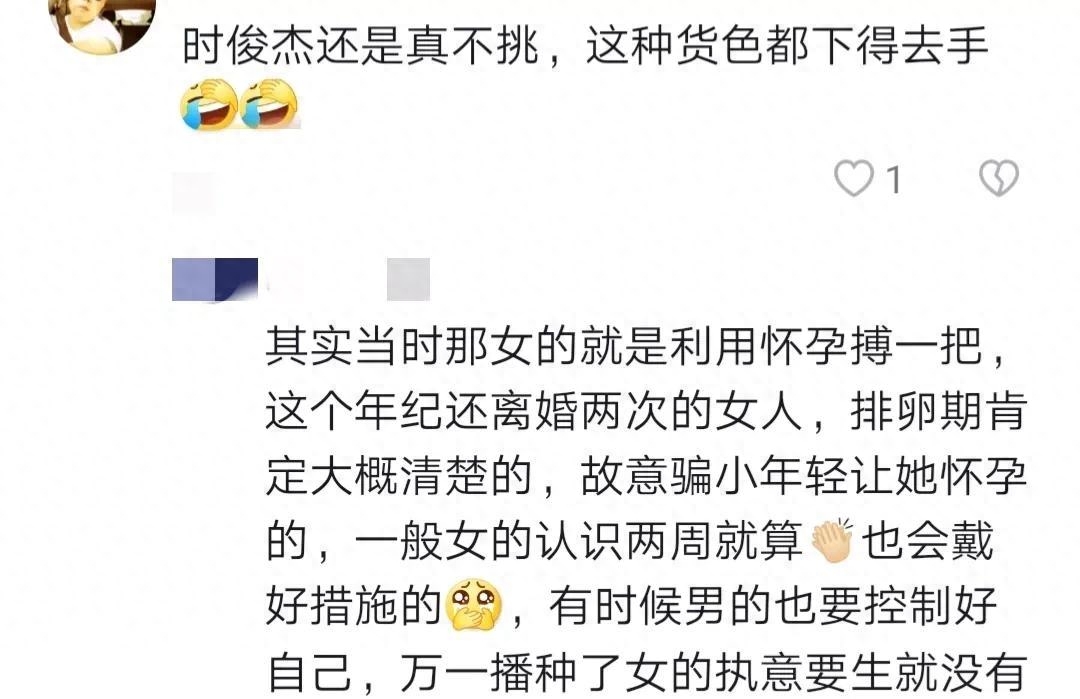Tap the clapping hands emoji in the reply

point(832,541)
